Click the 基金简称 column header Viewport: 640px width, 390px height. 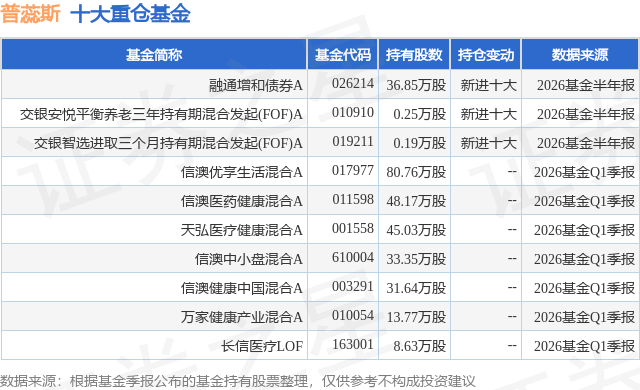coord(154,55)
